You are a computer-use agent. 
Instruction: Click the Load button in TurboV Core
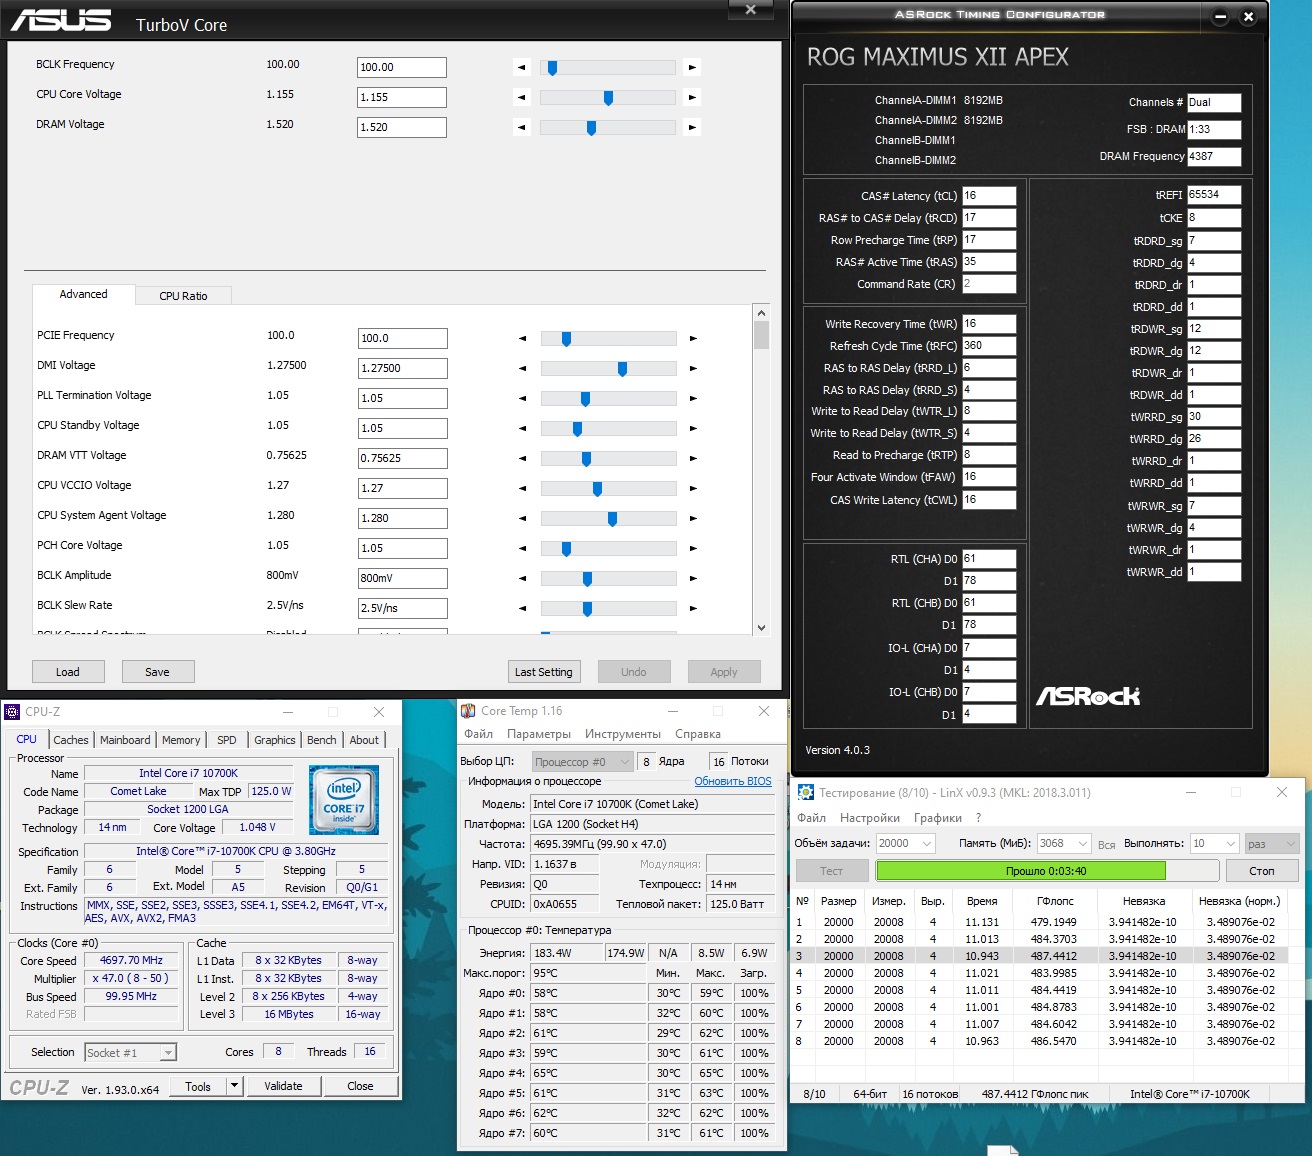[68, 672]
